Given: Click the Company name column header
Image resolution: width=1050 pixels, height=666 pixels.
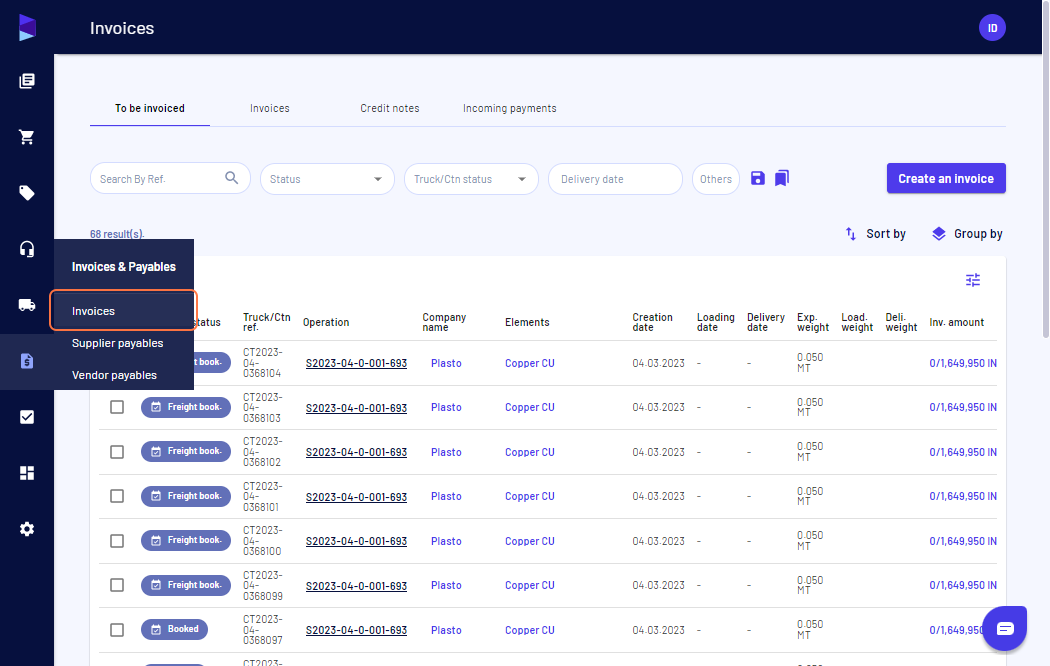Looking at the screenshot, I should [x=444, y=322].
